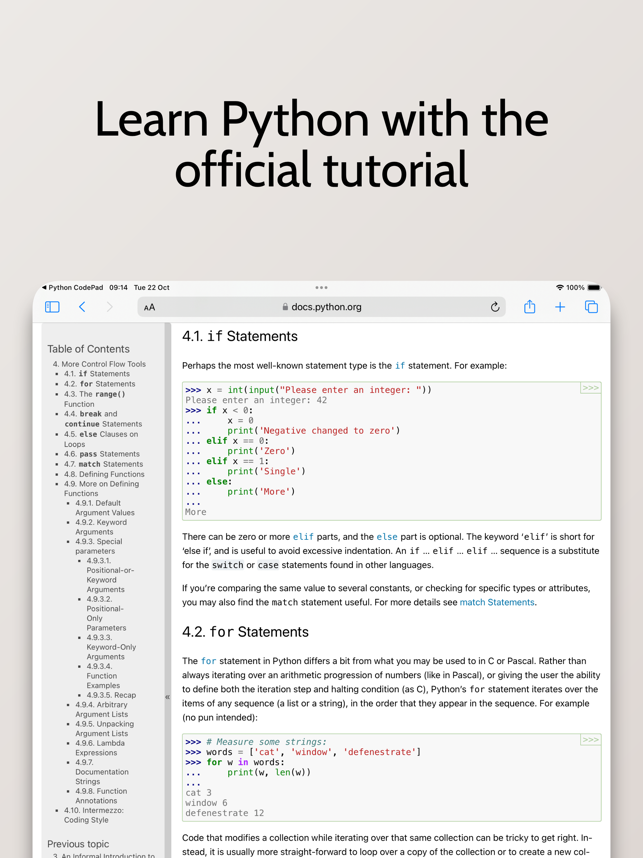Image resolution: width=643 pixels, height=858 pixels.
Task: Open '4.9.5. Unpacking Argument Lists' entry
Action: click(x=105, y=728)
